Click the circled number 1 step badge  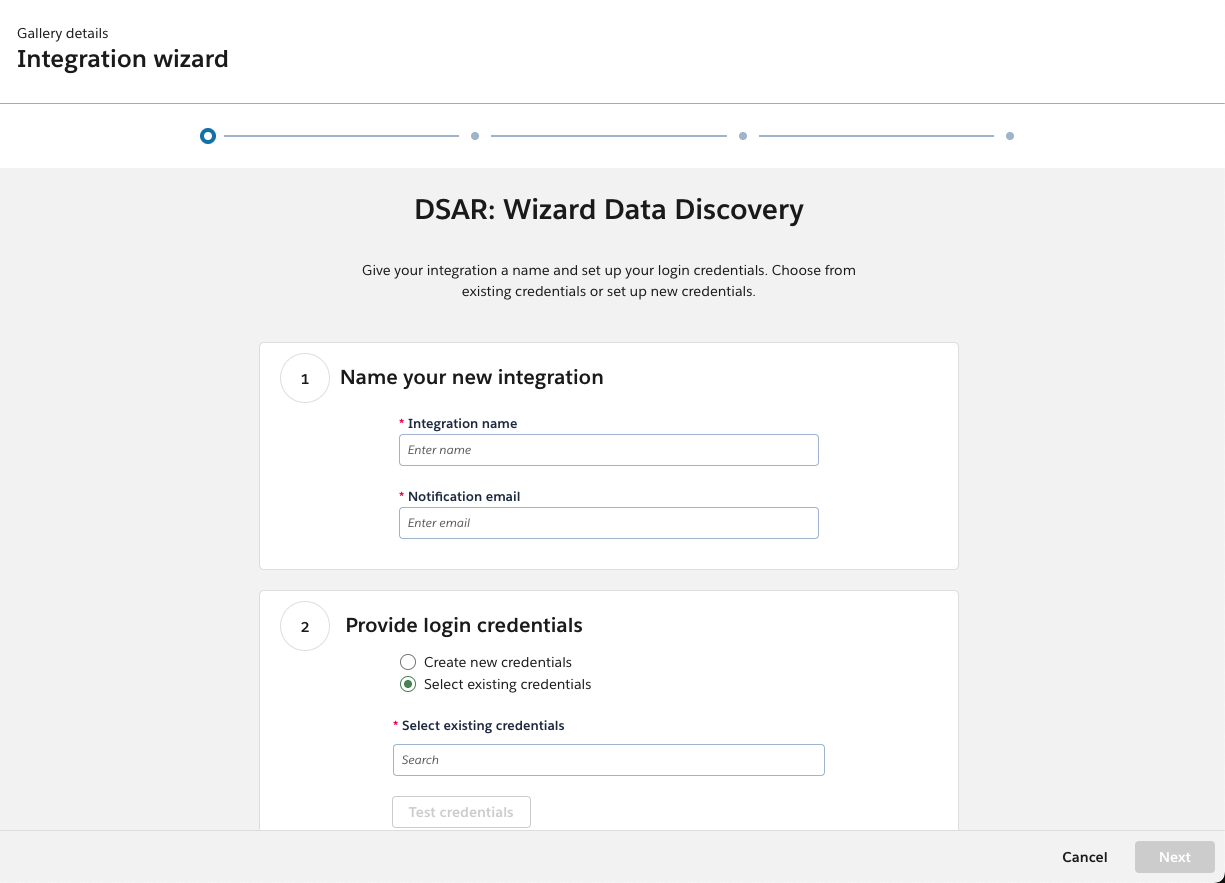[x=305, y=379]
